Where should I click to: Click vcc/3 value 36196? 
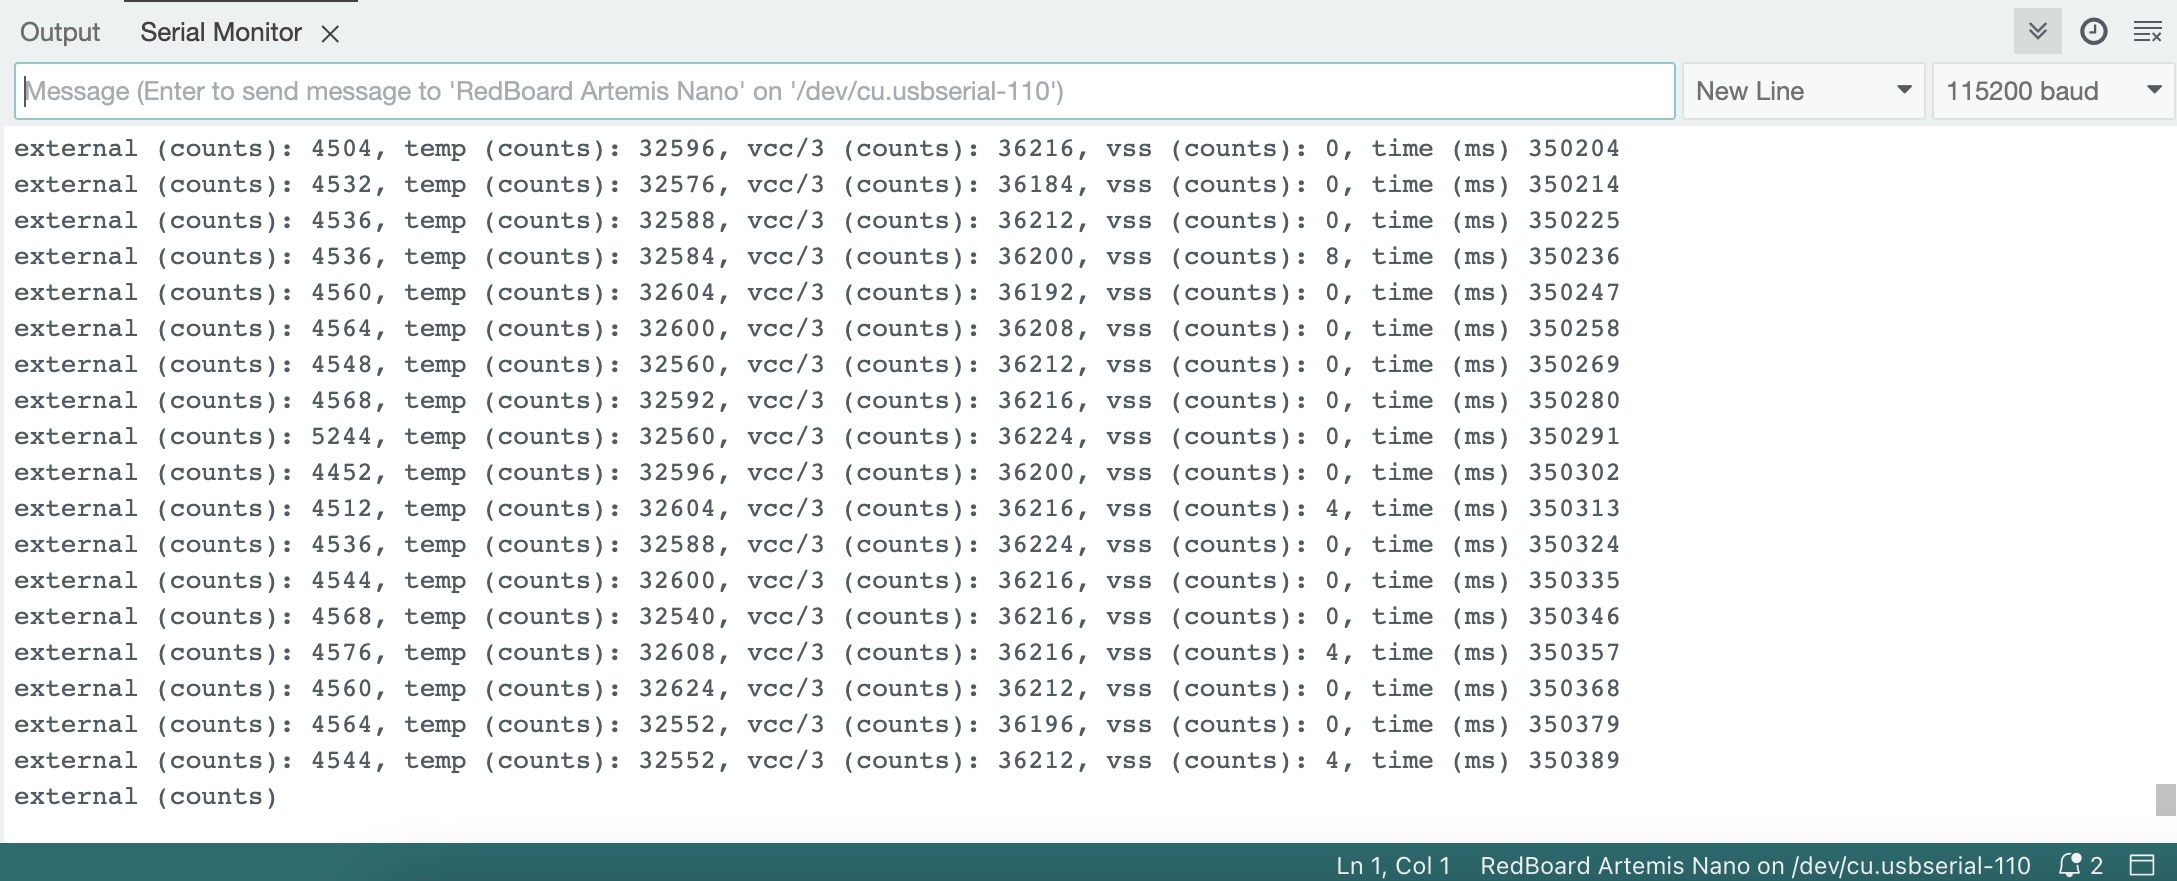1036,725
